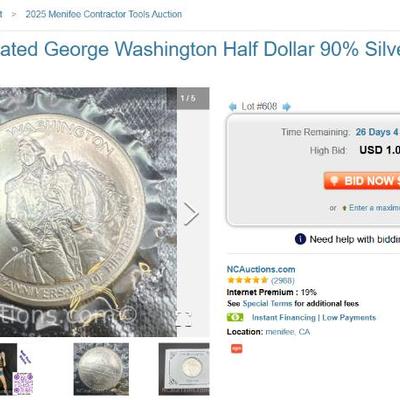Open NCAuctions.com seller link
400x400 pixels.
coord(261,269)
